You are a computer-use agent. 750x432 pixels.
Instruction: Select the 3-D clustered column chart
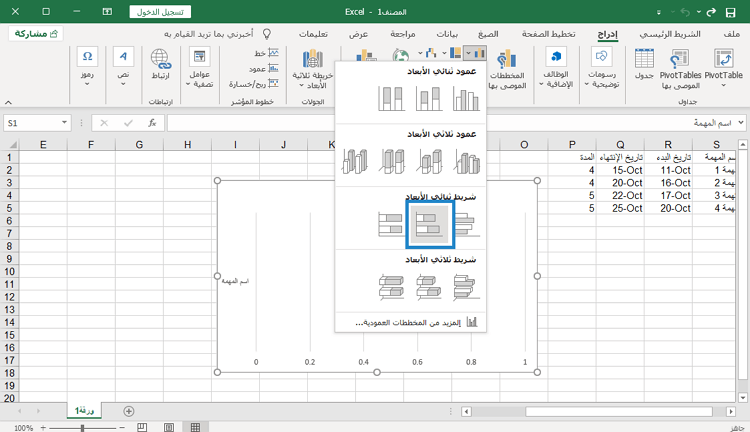click(x=467, y=161)
